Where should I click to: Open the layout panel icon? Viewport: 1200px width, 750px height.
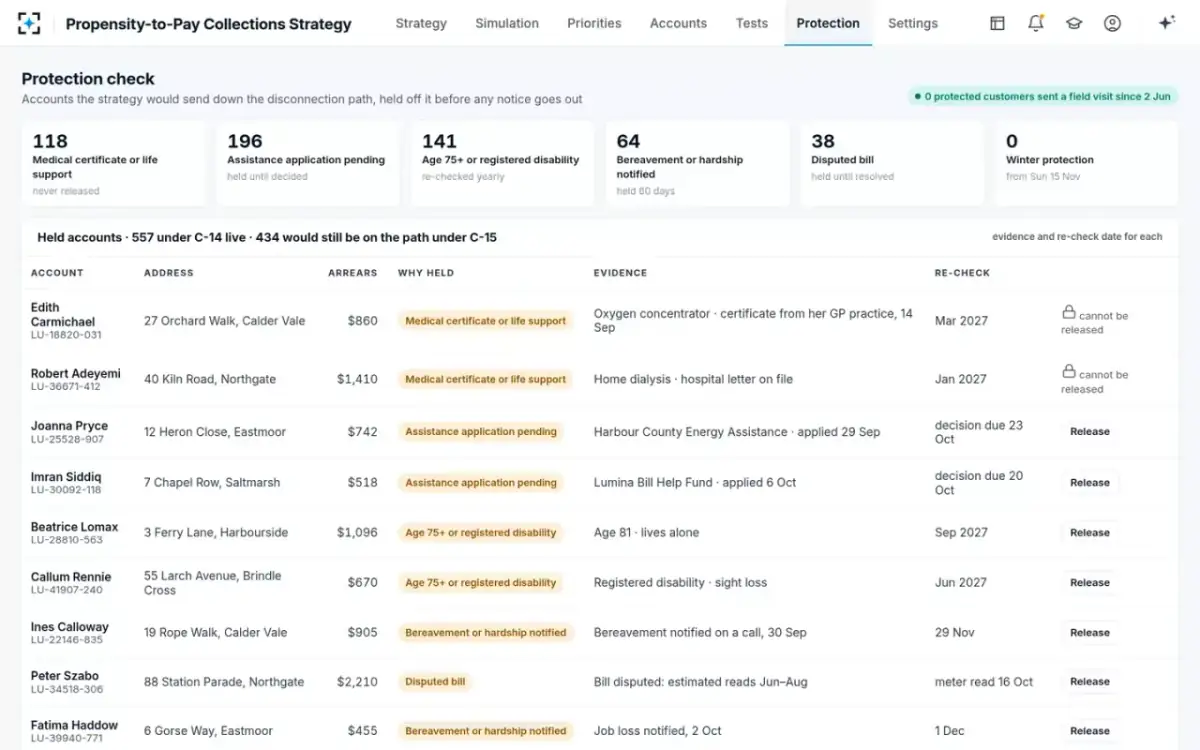997,23
